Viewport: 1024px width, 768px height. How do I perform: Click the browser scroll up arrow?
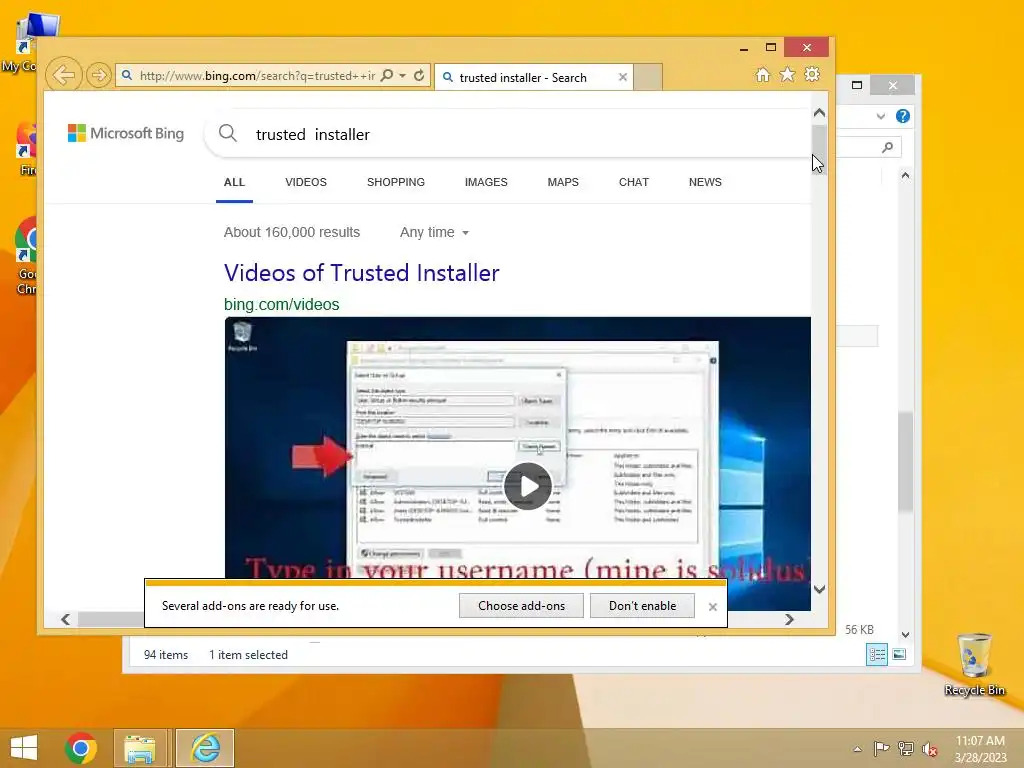tap(820, 113)
